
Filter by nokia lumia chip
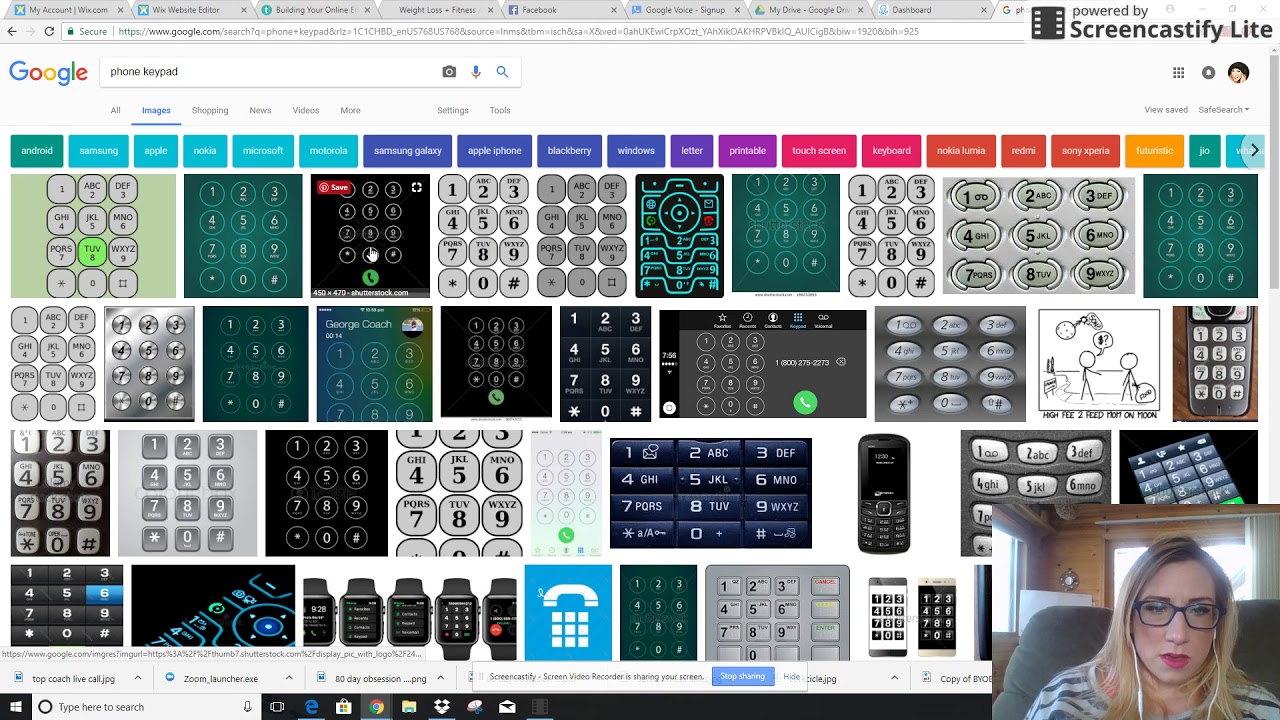pyautogui.click(x=961, y=151)
